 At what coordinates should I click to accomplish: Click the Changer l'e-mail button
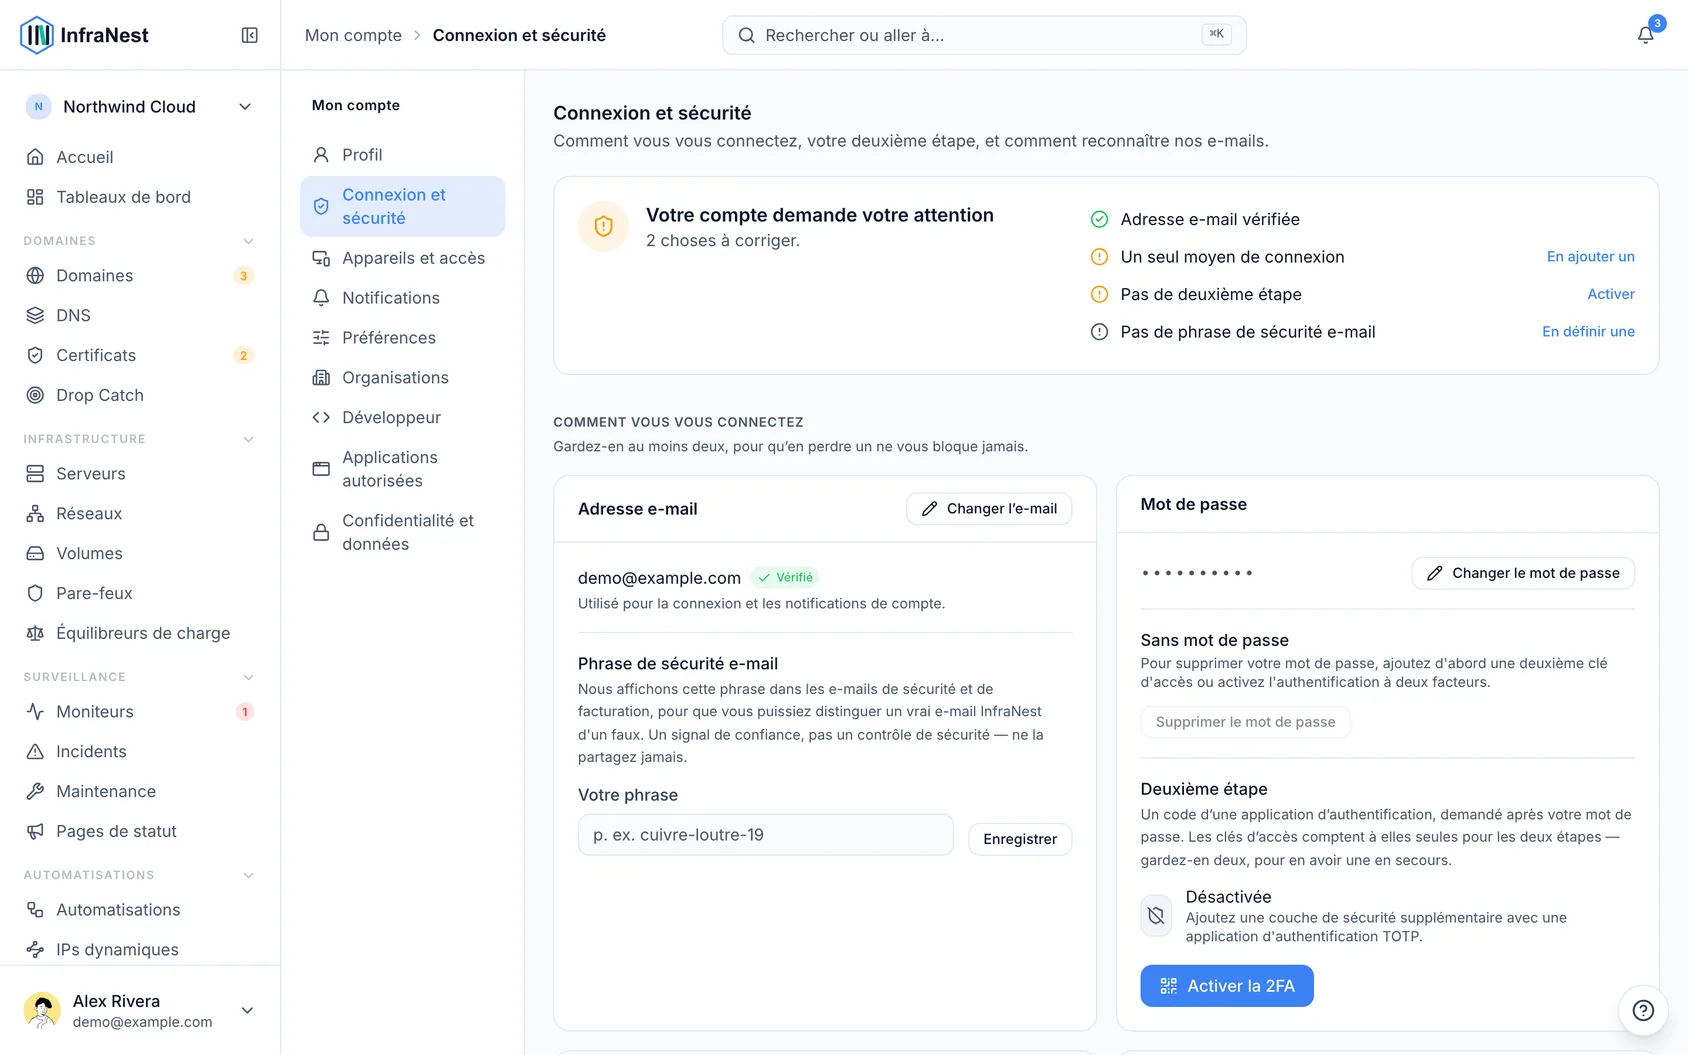[989, 508]
